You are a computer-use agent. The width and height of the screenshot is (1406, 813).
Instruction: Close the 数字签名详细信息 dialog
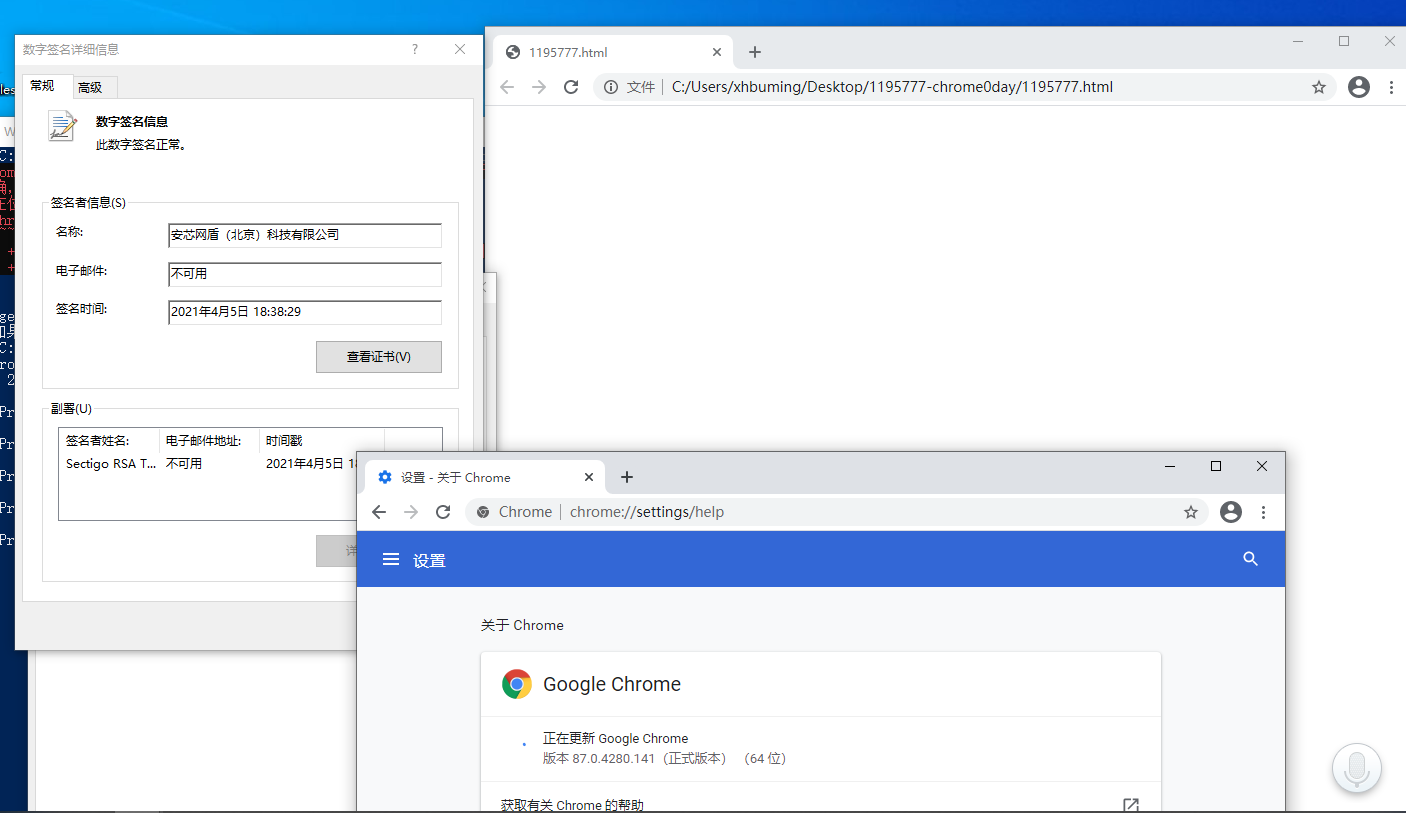(460, 49)
